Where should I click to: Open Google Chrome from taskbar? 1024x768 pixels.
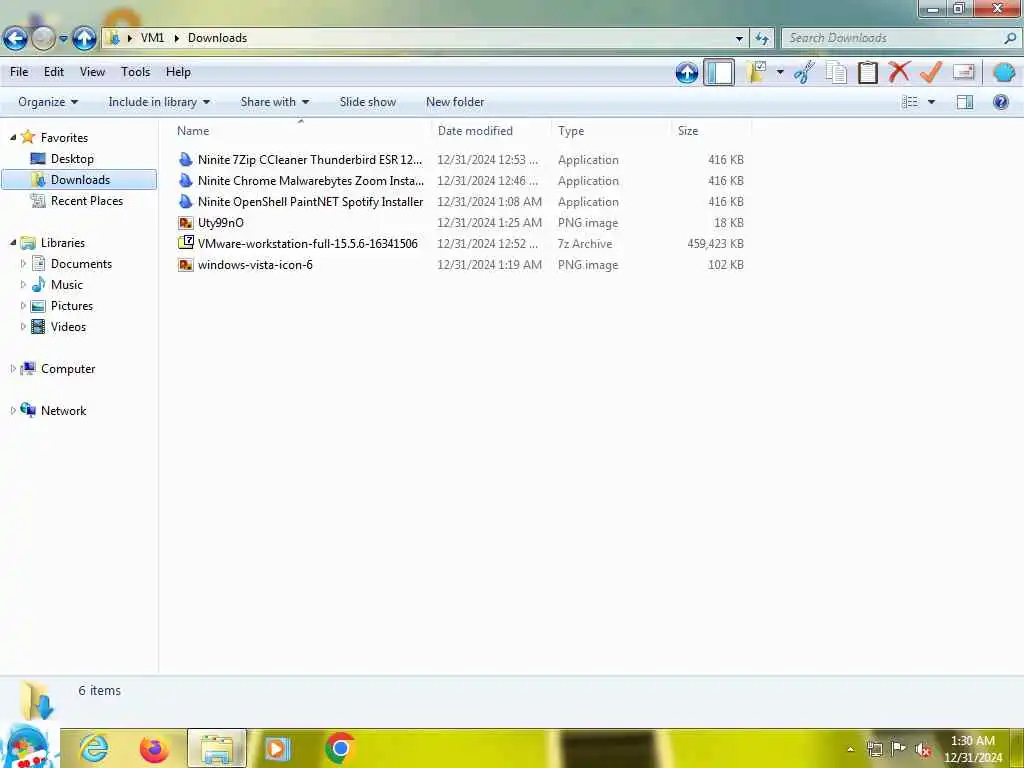click(x=340, y=748)
